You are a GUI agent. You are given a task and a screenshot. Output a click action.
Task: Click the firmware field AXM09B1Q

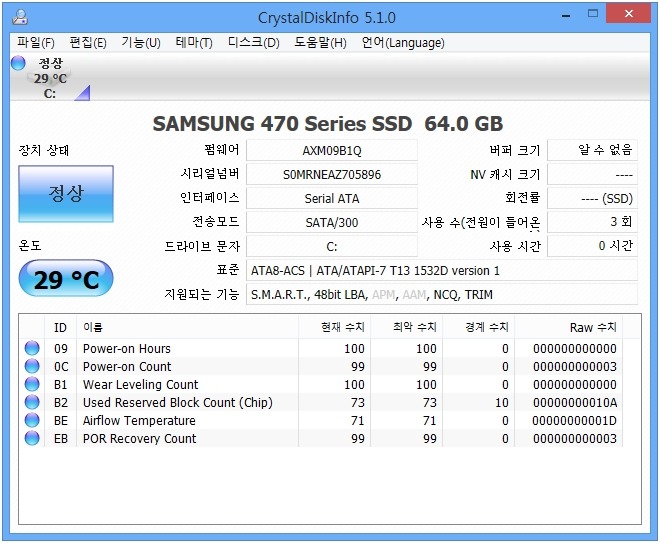(x=332, y=150)
